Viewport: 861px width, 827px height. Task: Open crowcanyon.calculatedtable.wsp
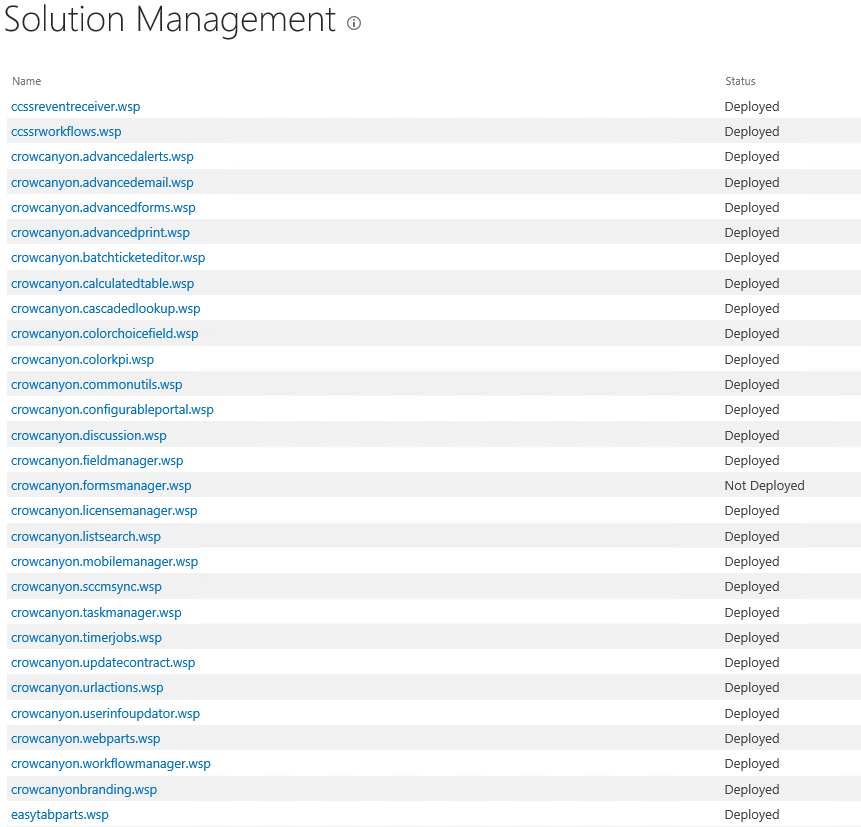103,283
